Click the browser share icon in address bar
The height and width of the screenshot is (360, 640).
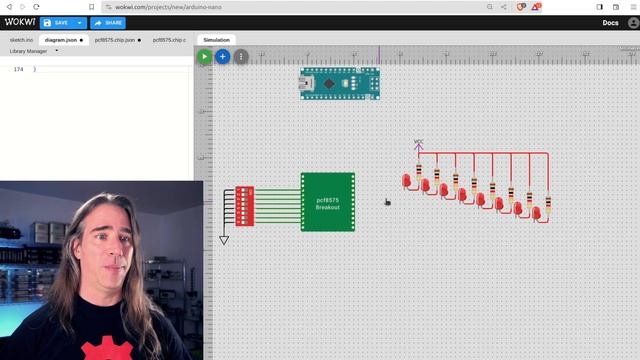click(504, 7)
